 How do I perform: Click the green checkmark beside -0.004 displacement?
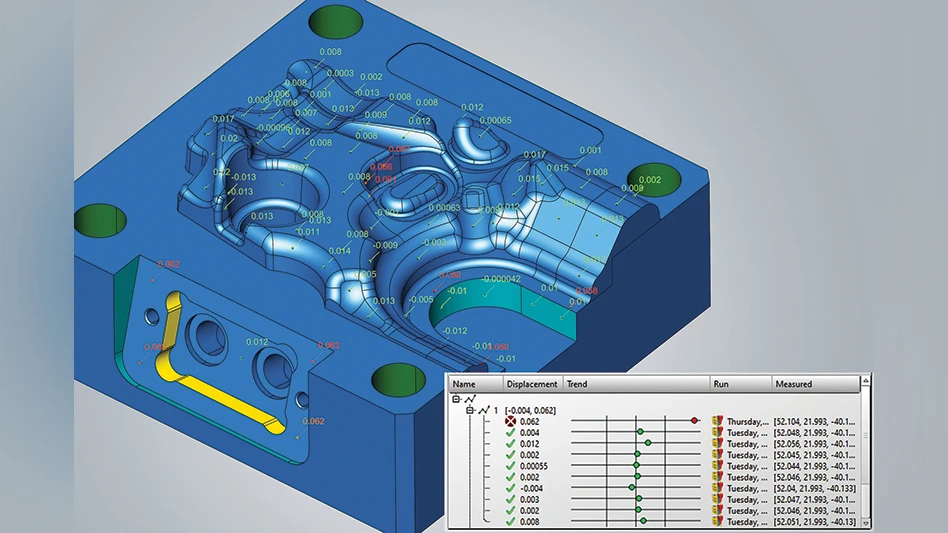pos(511,488)
